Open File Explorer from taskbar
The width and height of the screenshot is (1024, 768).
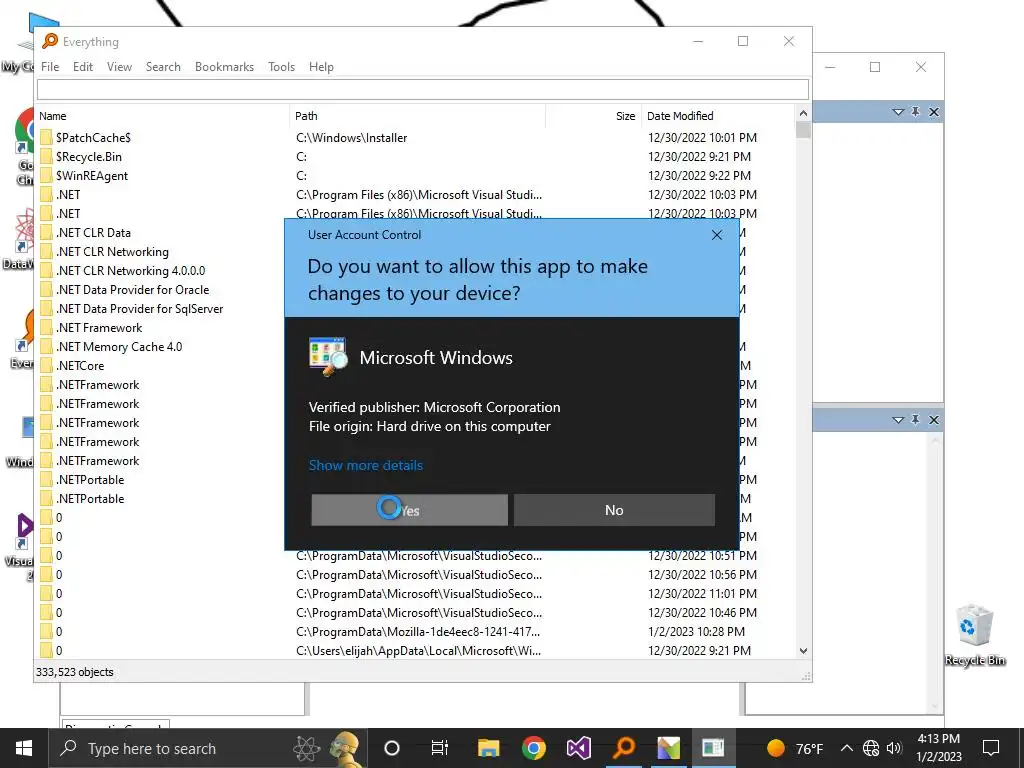click(x=488, y=748)
